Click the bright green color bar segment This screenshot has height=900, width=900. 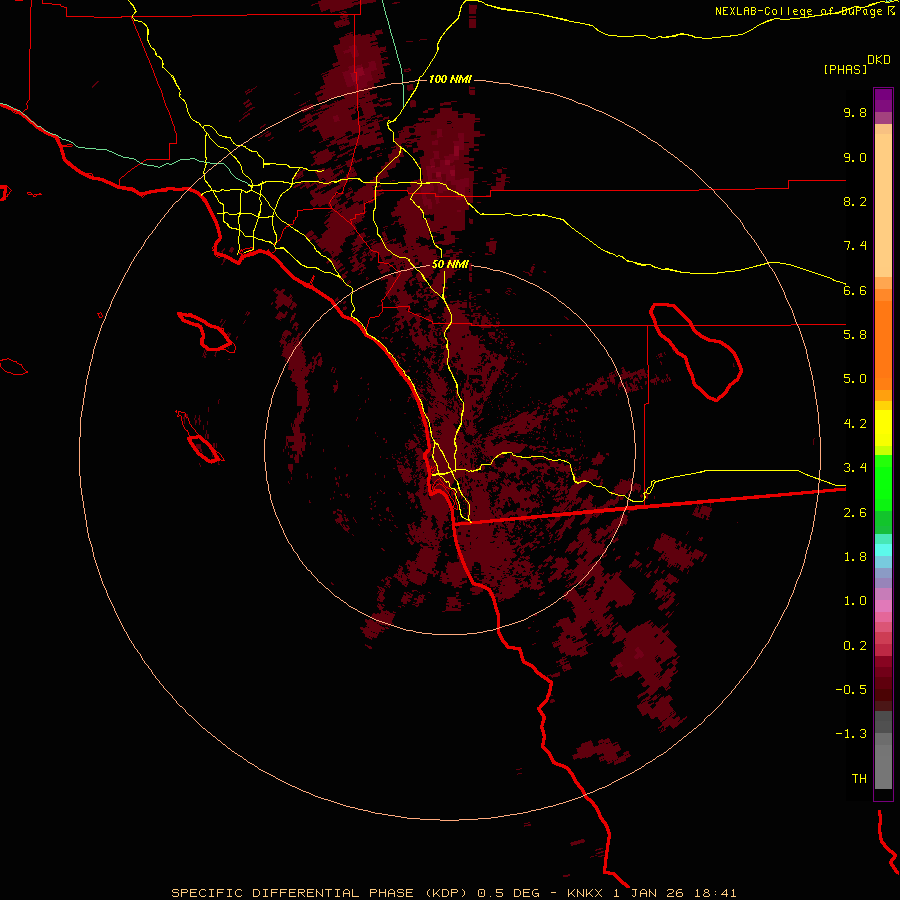tap(883, 482)
